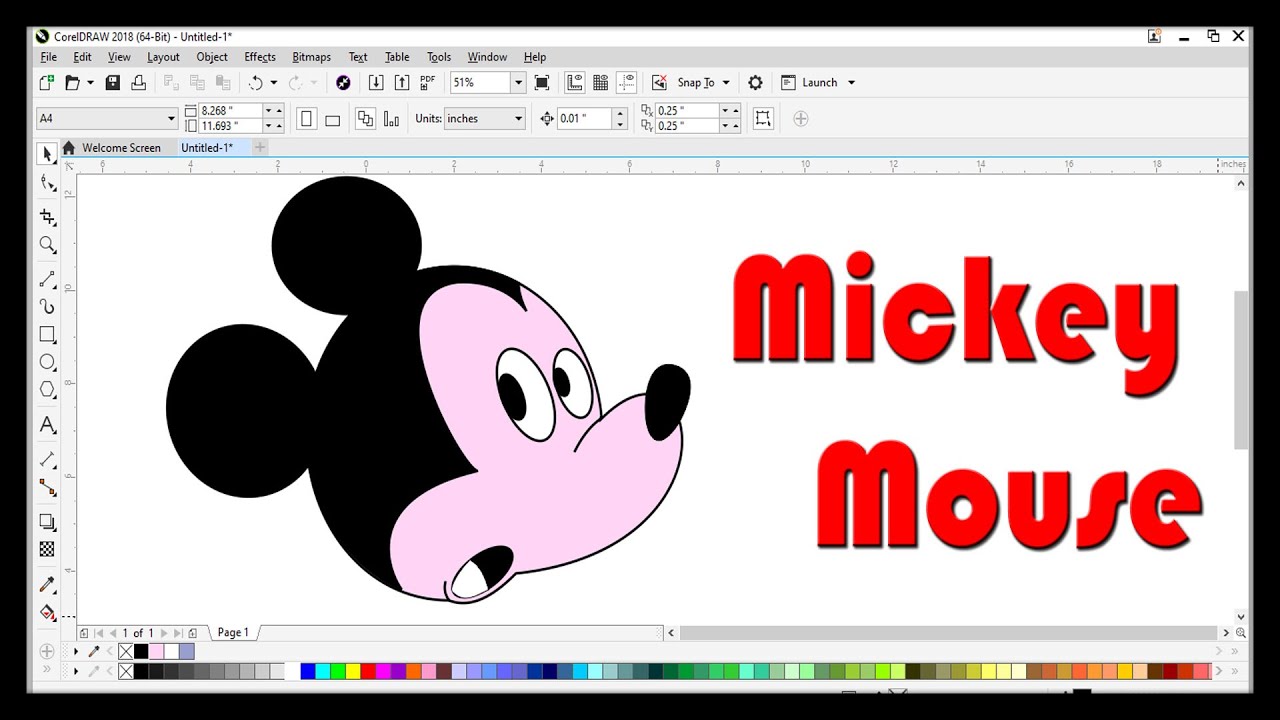
Task: Expand the Snap To dropdown
Action: [x=726, y=83]
